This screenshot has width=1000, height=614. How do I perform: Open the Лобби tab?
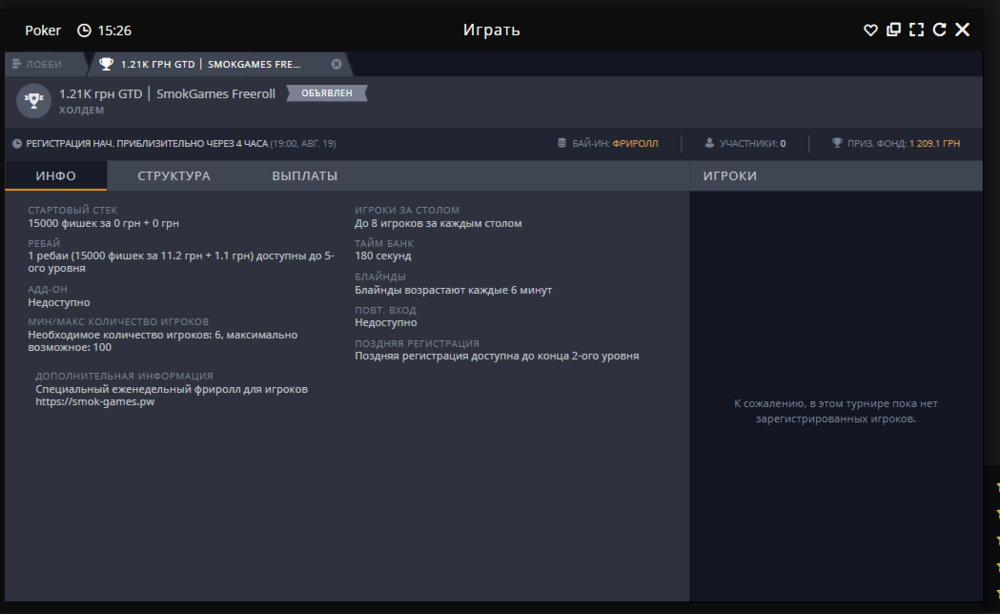point(44,64)
